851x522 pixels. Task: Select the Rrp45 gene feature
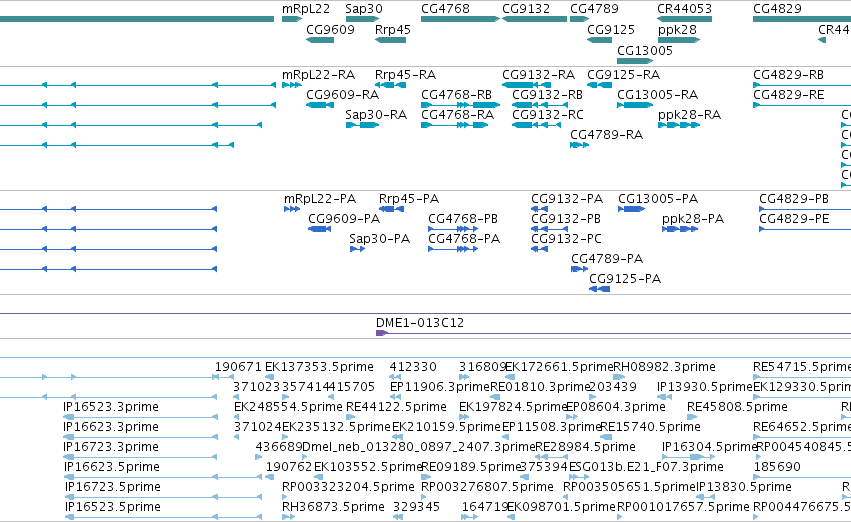pos(390,40)
